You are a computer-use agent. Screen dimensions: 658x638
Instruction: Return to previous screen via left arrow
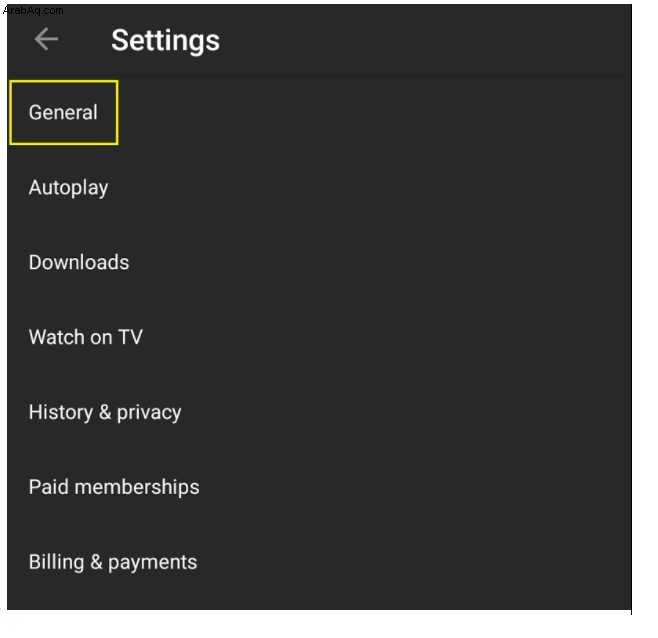point(46,39)
